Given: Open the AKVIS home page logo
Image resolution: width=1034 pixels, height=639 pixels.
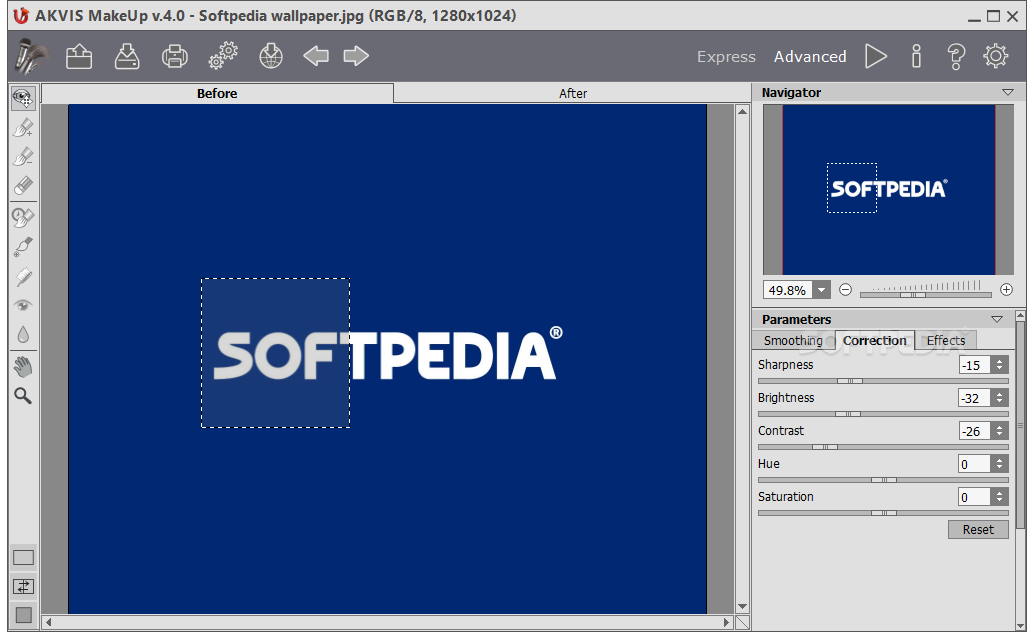Looking at the screenshot, I should (x=31, y=55).
